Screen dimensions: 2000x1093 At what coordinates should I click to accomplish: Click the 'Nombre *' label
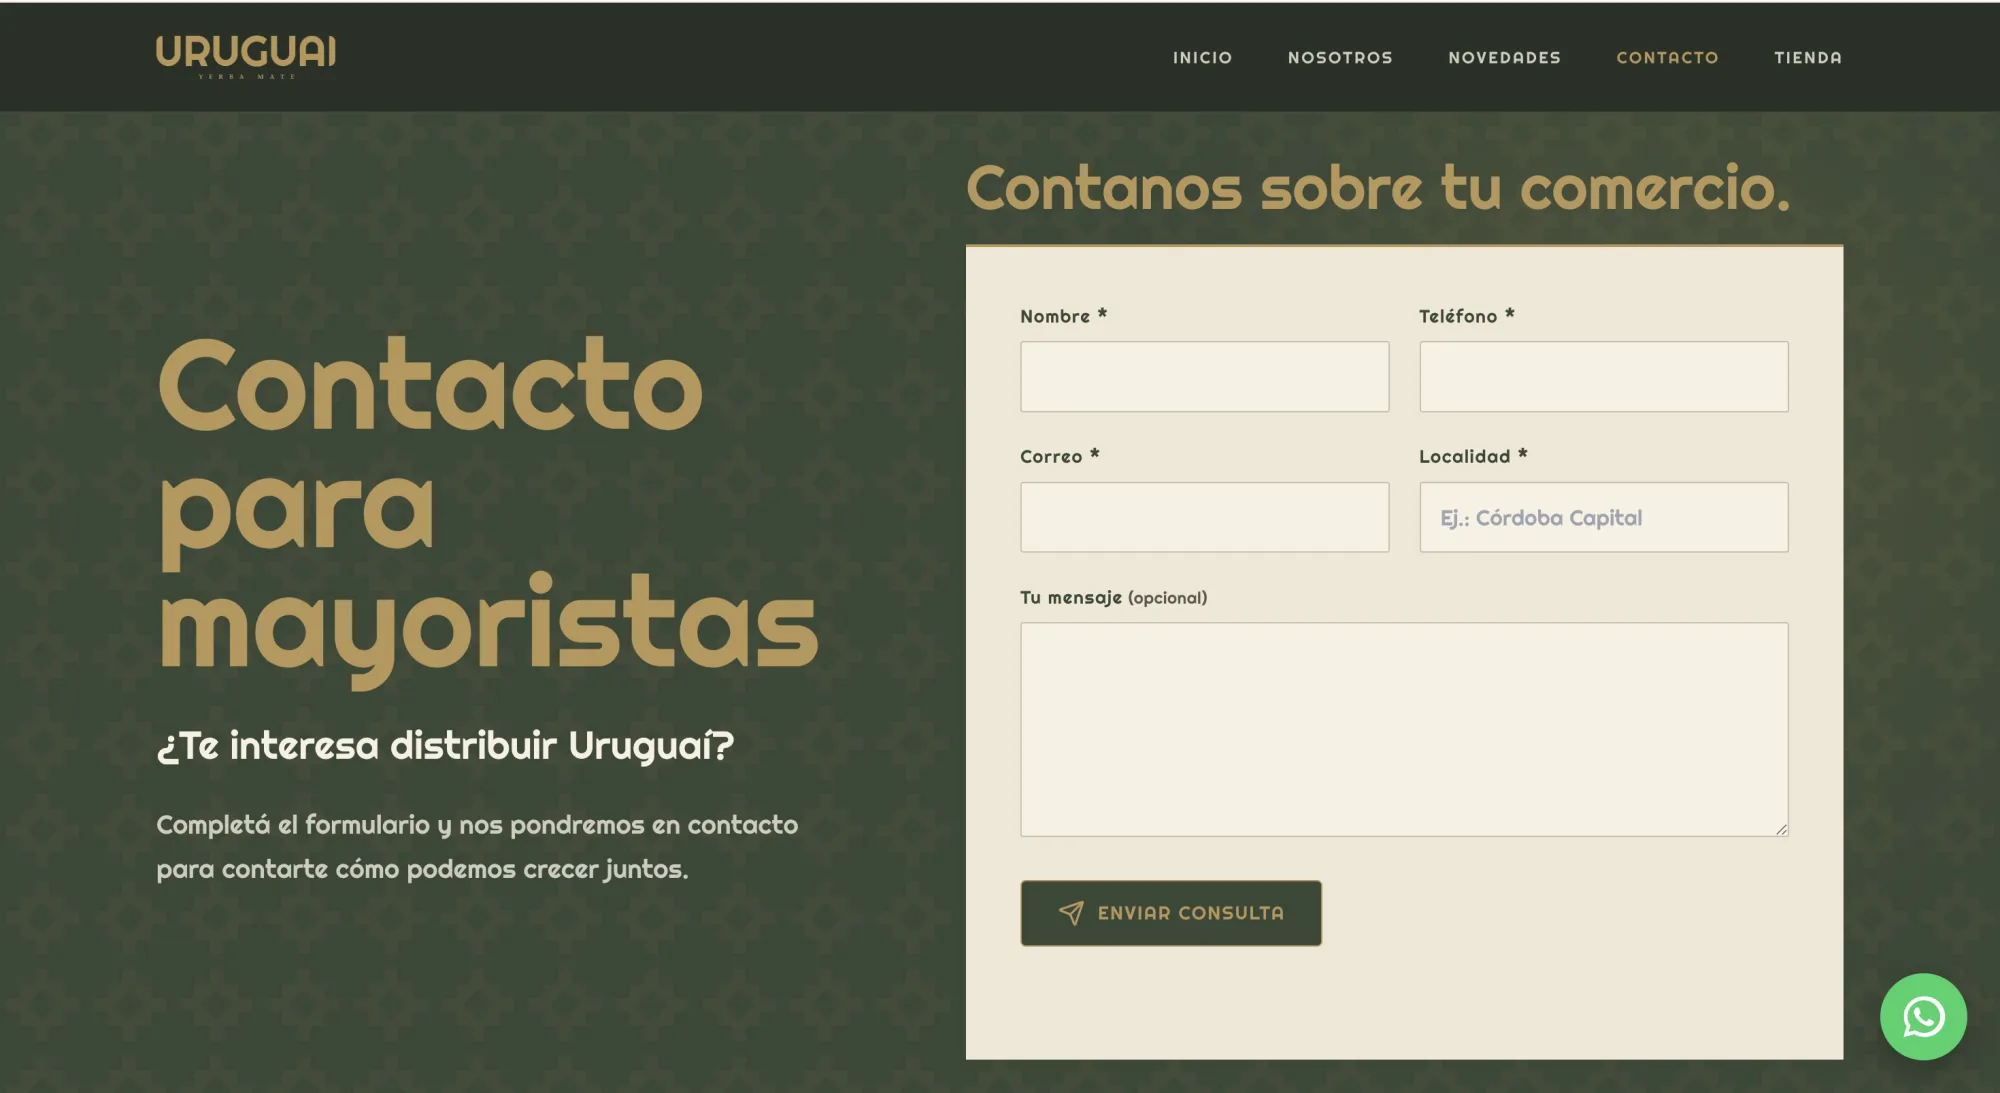pyautogui.click(x=1063, y=316)
